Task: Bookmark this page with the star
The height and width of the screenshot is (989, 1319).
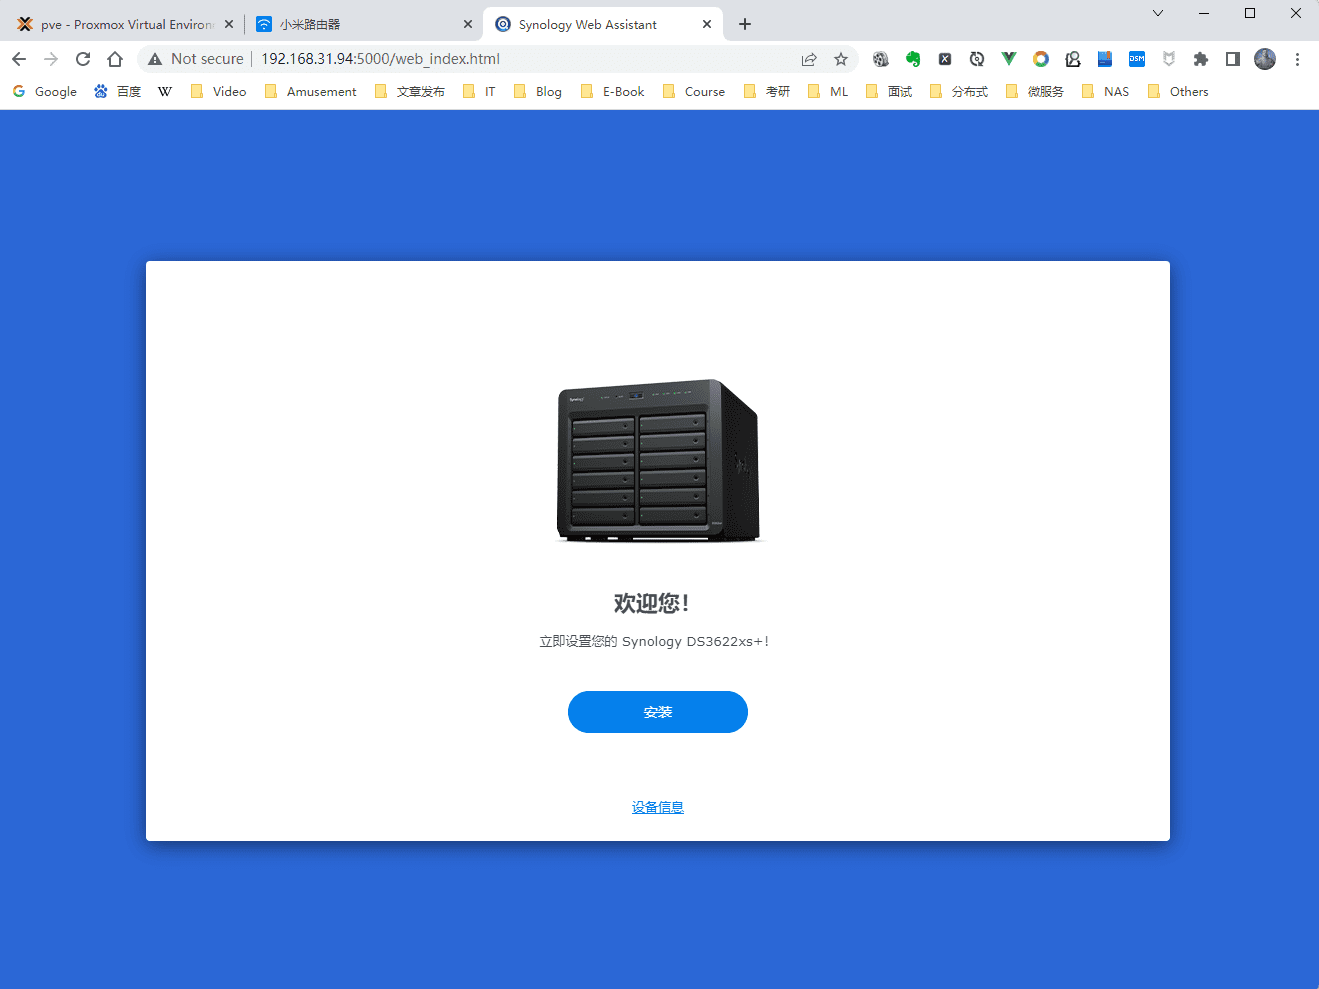Action: pyautogui.click(x=841, y=59)
